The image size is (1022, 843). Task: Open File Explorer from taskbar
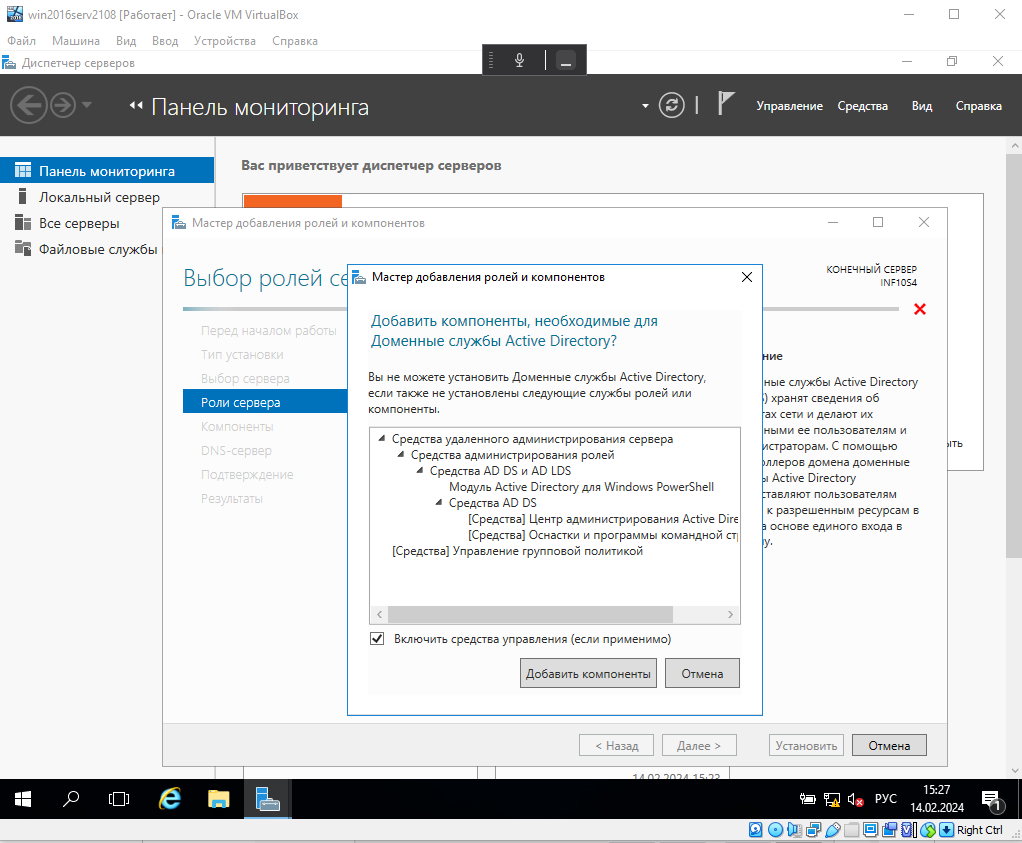click(x=218, y=799)
